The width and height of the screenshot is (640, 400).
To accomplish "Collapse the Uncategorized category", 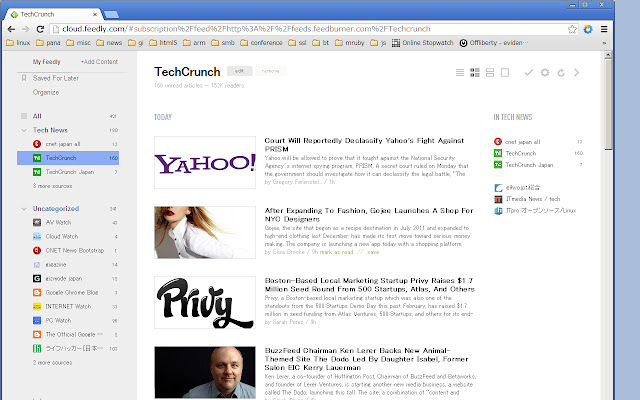I will tap(24, 209).
